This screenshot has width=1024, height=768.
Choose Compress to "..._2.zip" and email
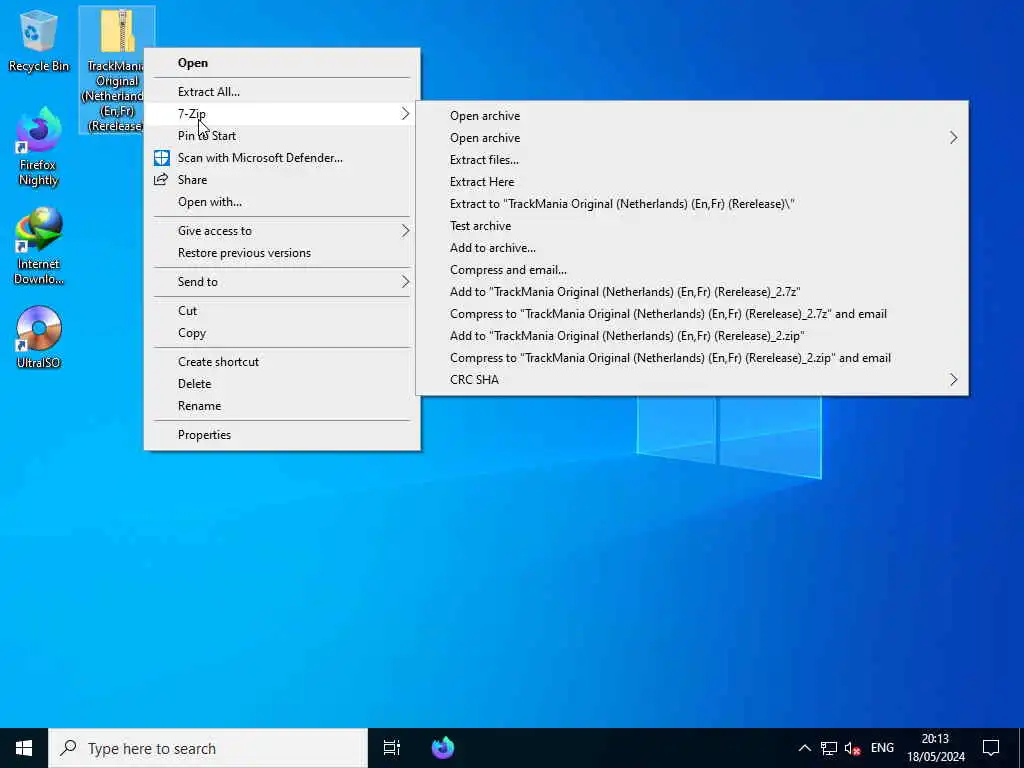click(692, 358)
